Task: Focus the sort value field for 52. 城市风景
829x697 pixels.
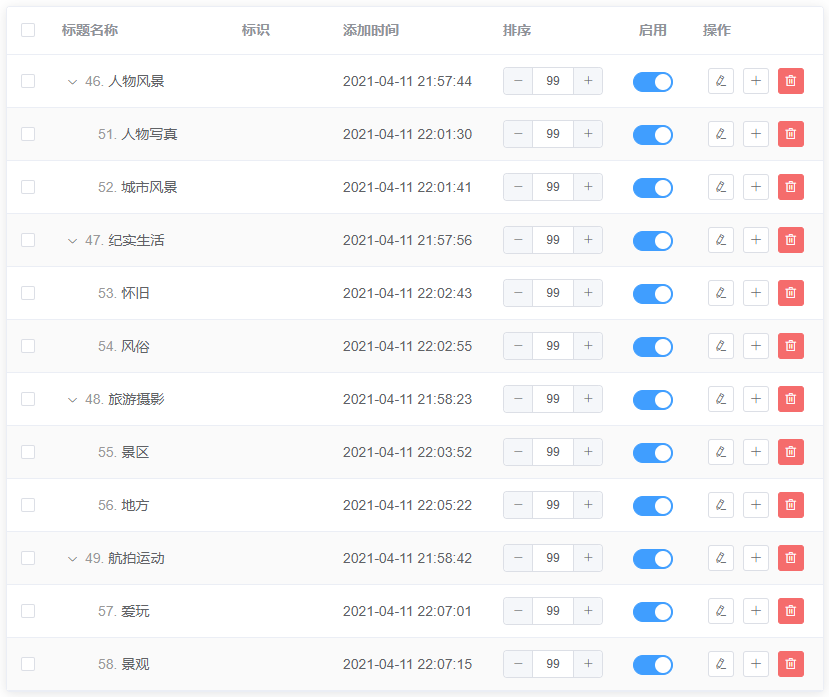Action: (553, 187)
